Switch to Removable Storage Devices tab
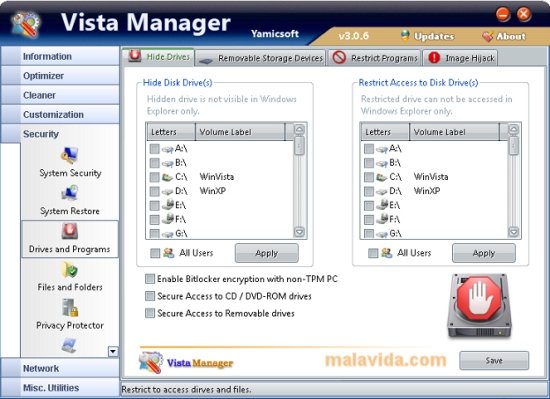Image resolution: width=550 pixels, height=399 pixels. [x=261, y=58]
